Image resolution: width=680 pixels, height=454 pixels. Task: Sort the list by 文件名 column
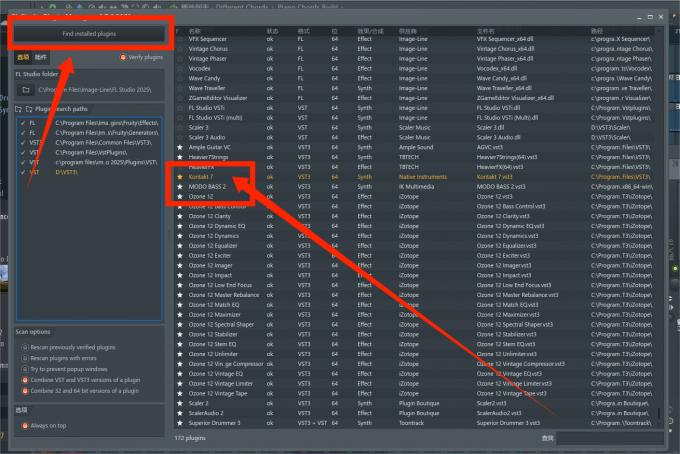click(x=485, y=31)
